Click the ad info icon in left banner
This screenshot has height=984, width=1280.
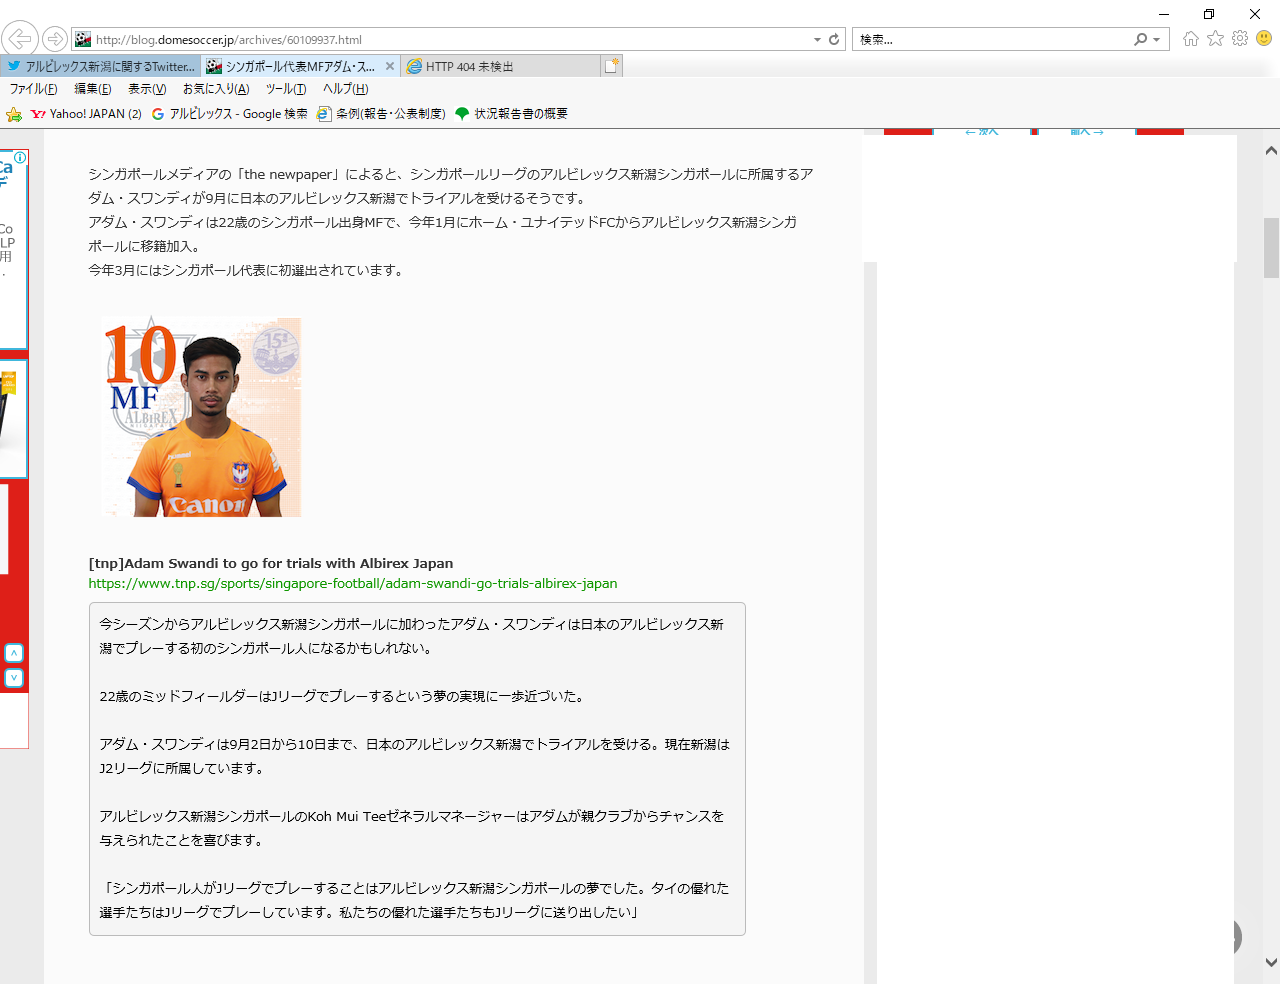coord(20,158)
